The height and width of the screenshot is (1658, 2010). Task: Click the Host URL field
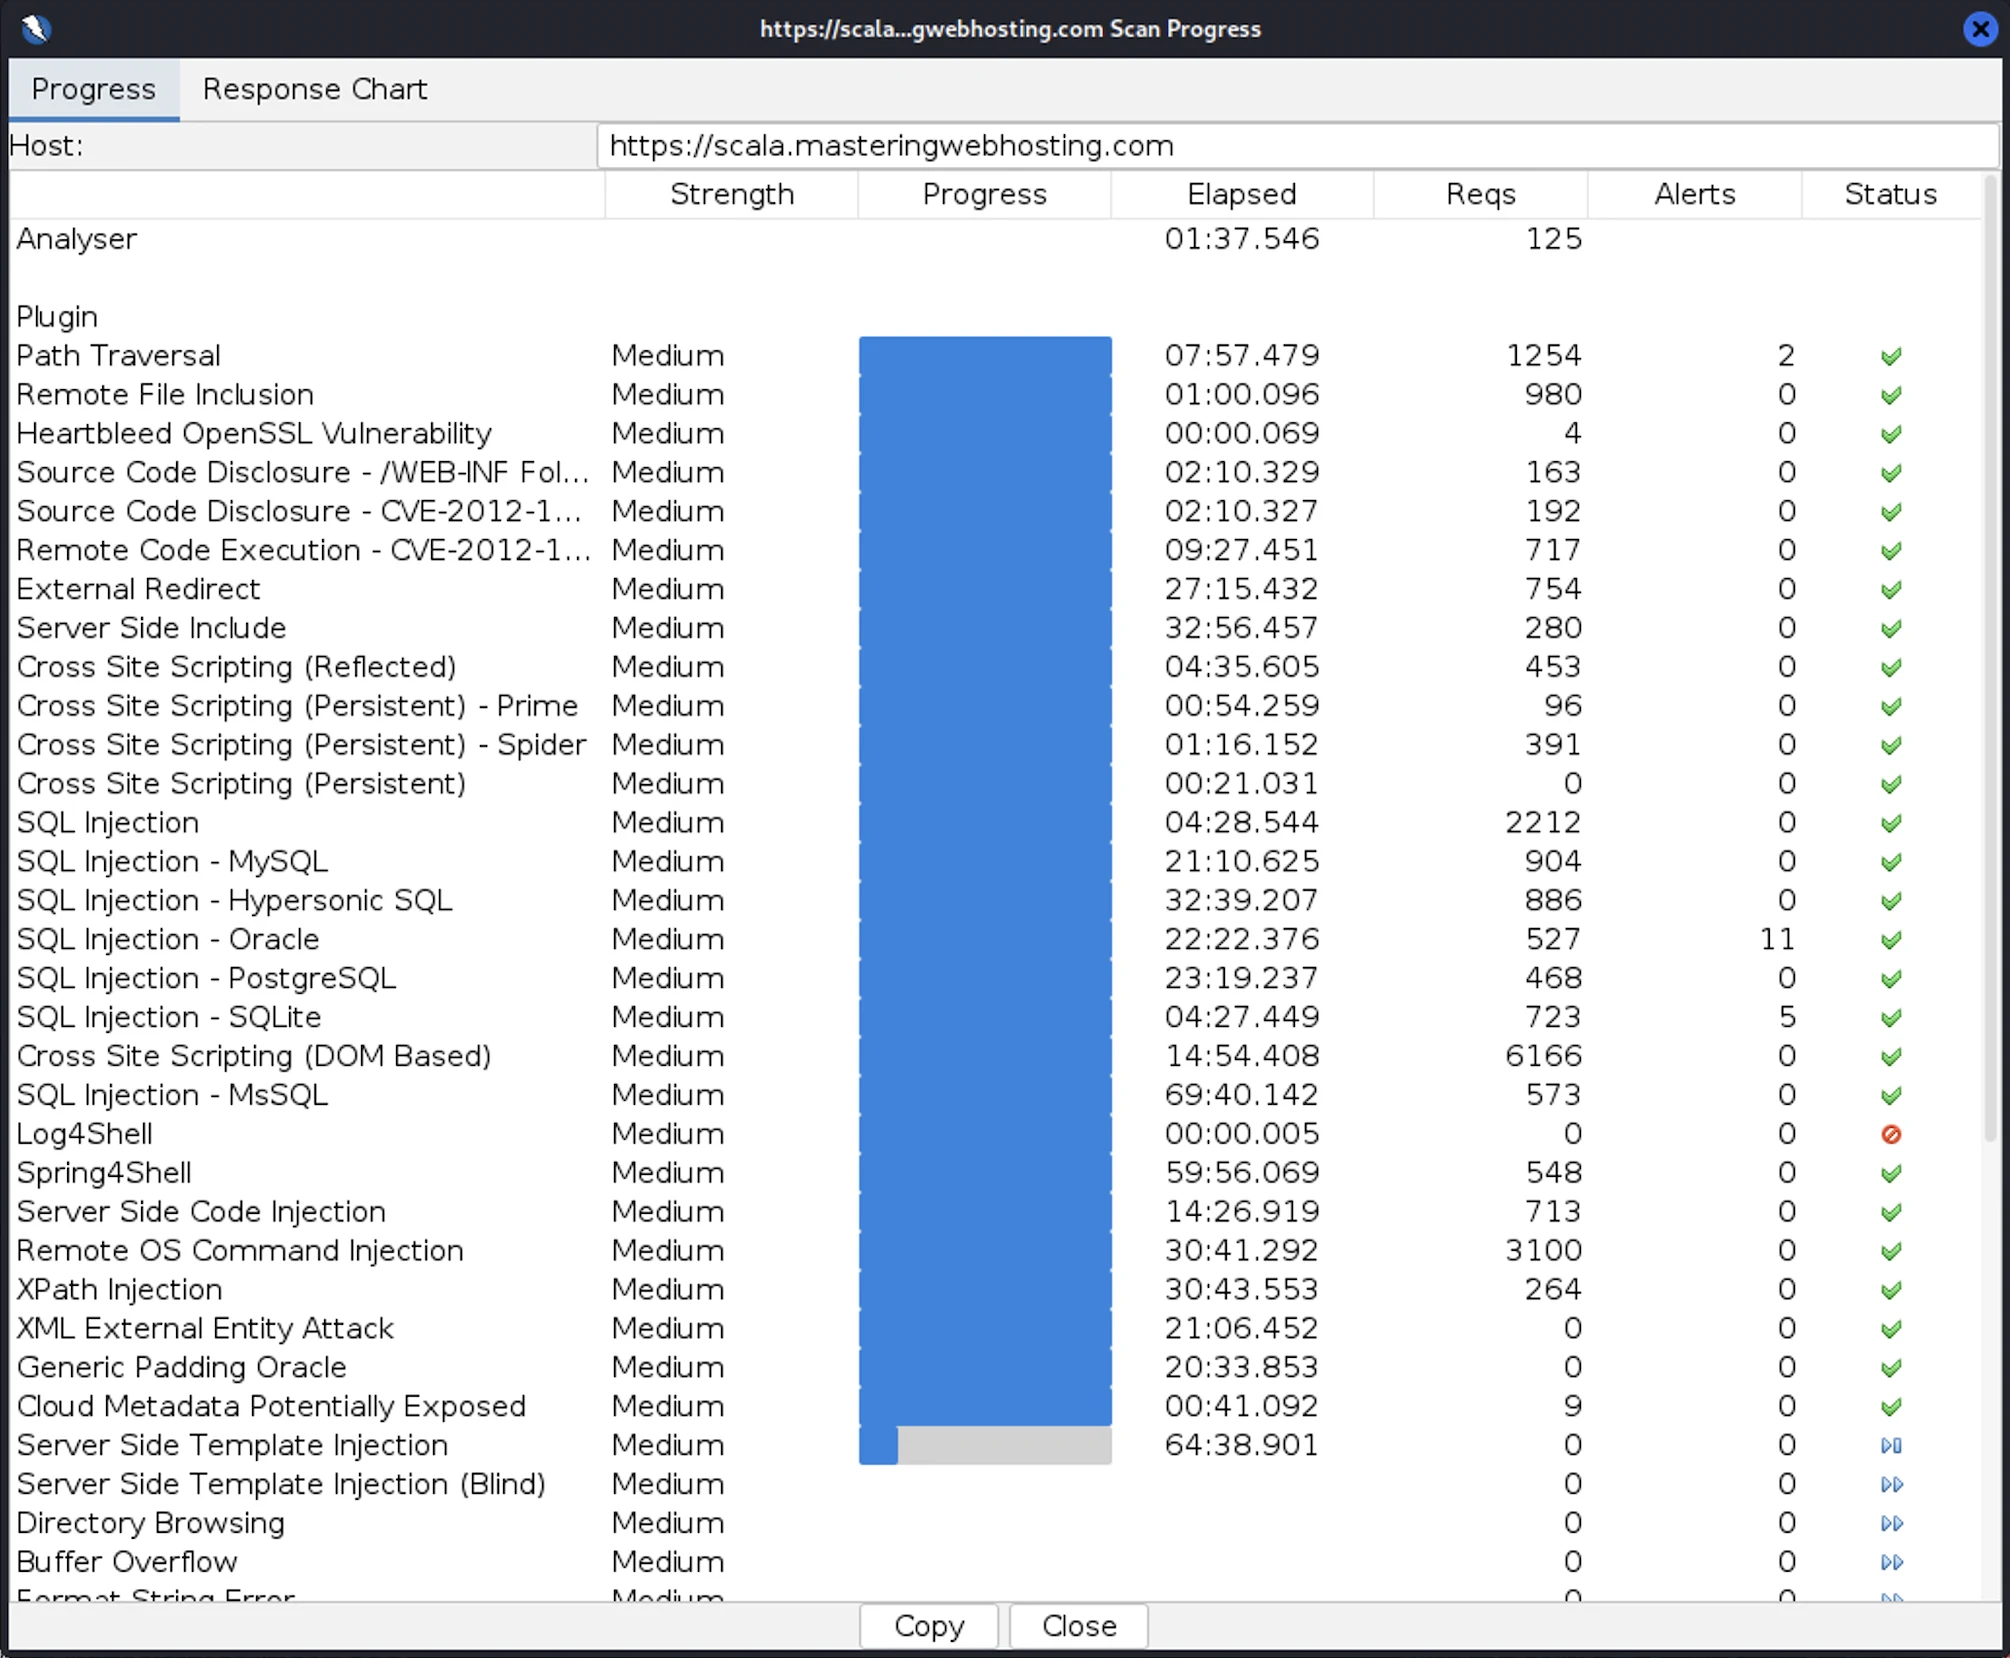[1296, 146]
